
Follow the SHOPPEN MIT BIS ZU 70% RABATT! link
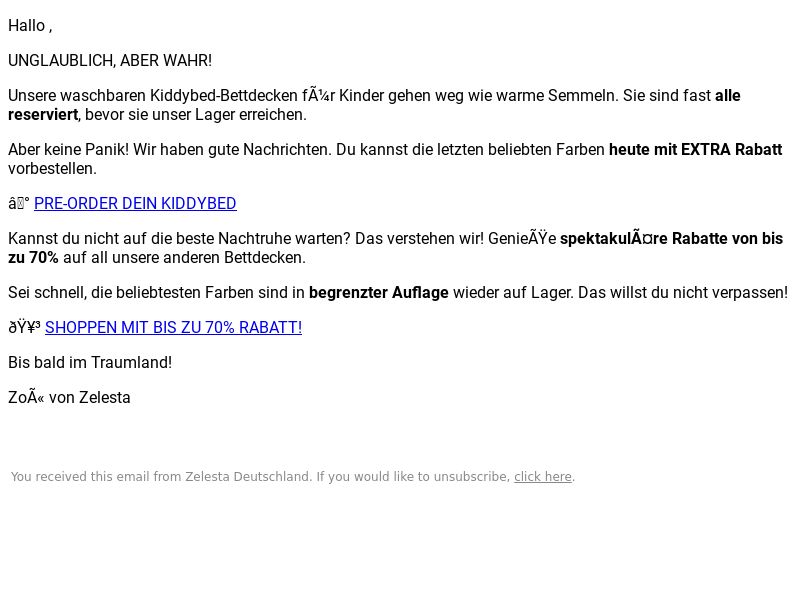173,328
